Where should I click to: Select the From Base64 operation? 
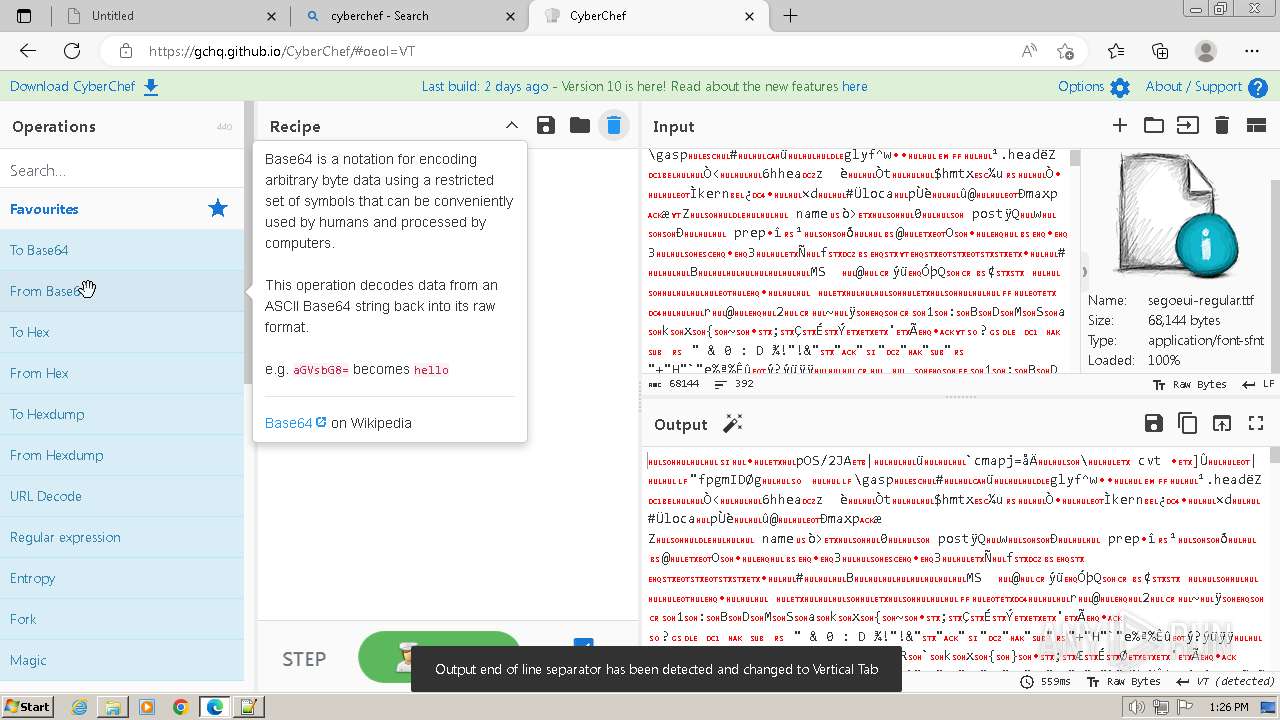(122, 291)
